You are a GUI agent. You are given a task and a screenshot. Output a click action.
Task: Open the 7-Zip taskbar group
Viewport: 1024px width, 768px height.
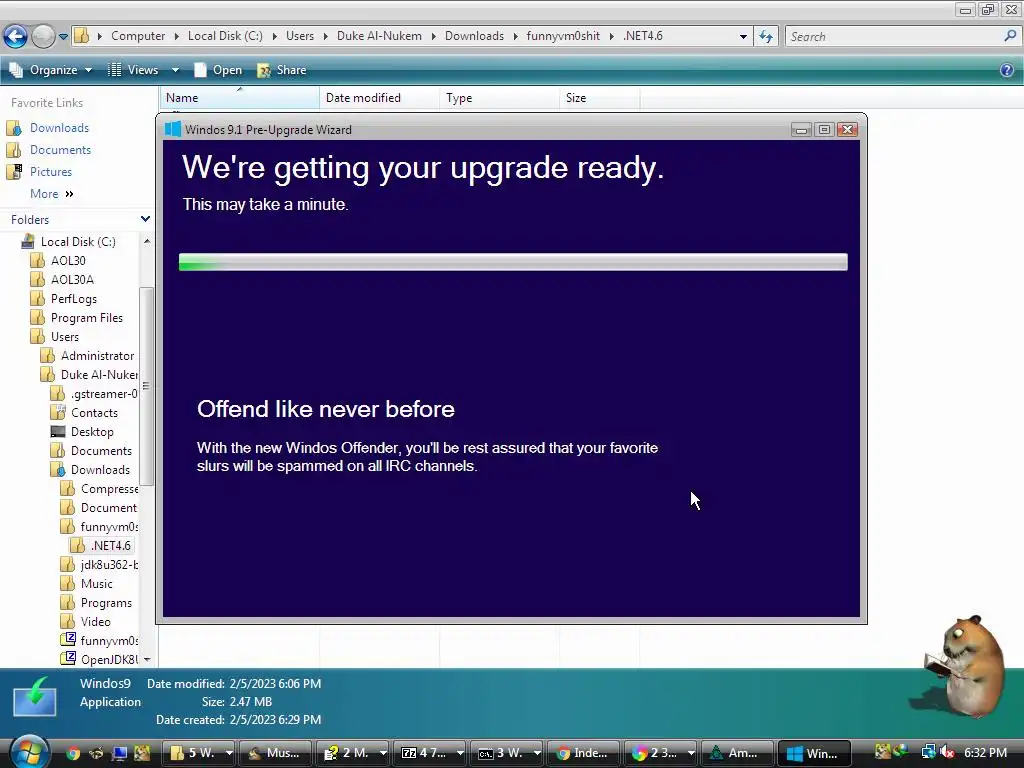point(430,753)
